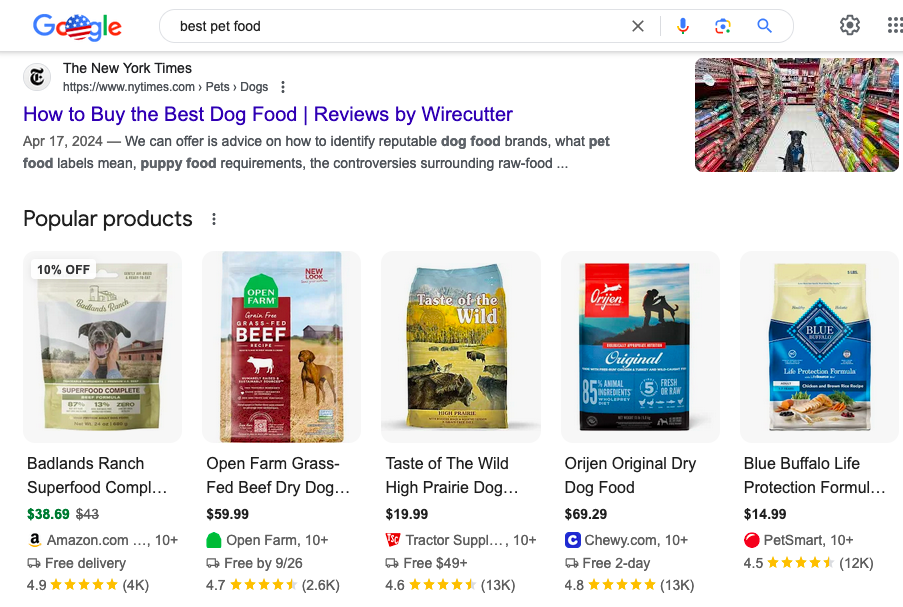This screenshot has width=903, height=607.
Task: Clear the search box text
Action: click(x=638, y=26)
